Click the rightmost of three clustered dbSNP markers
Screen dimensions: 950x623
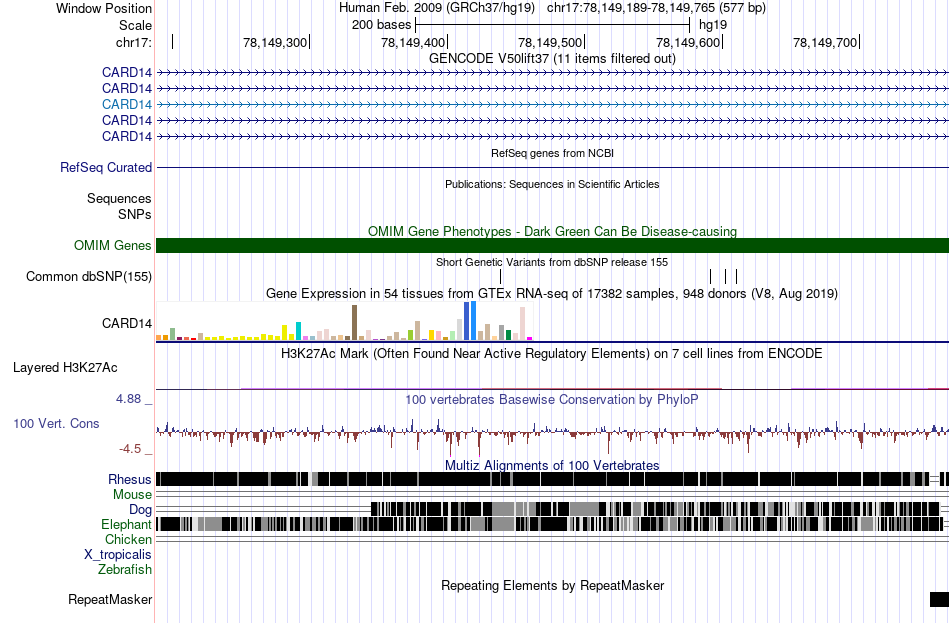pyautogui.click(x=737, y=276)
